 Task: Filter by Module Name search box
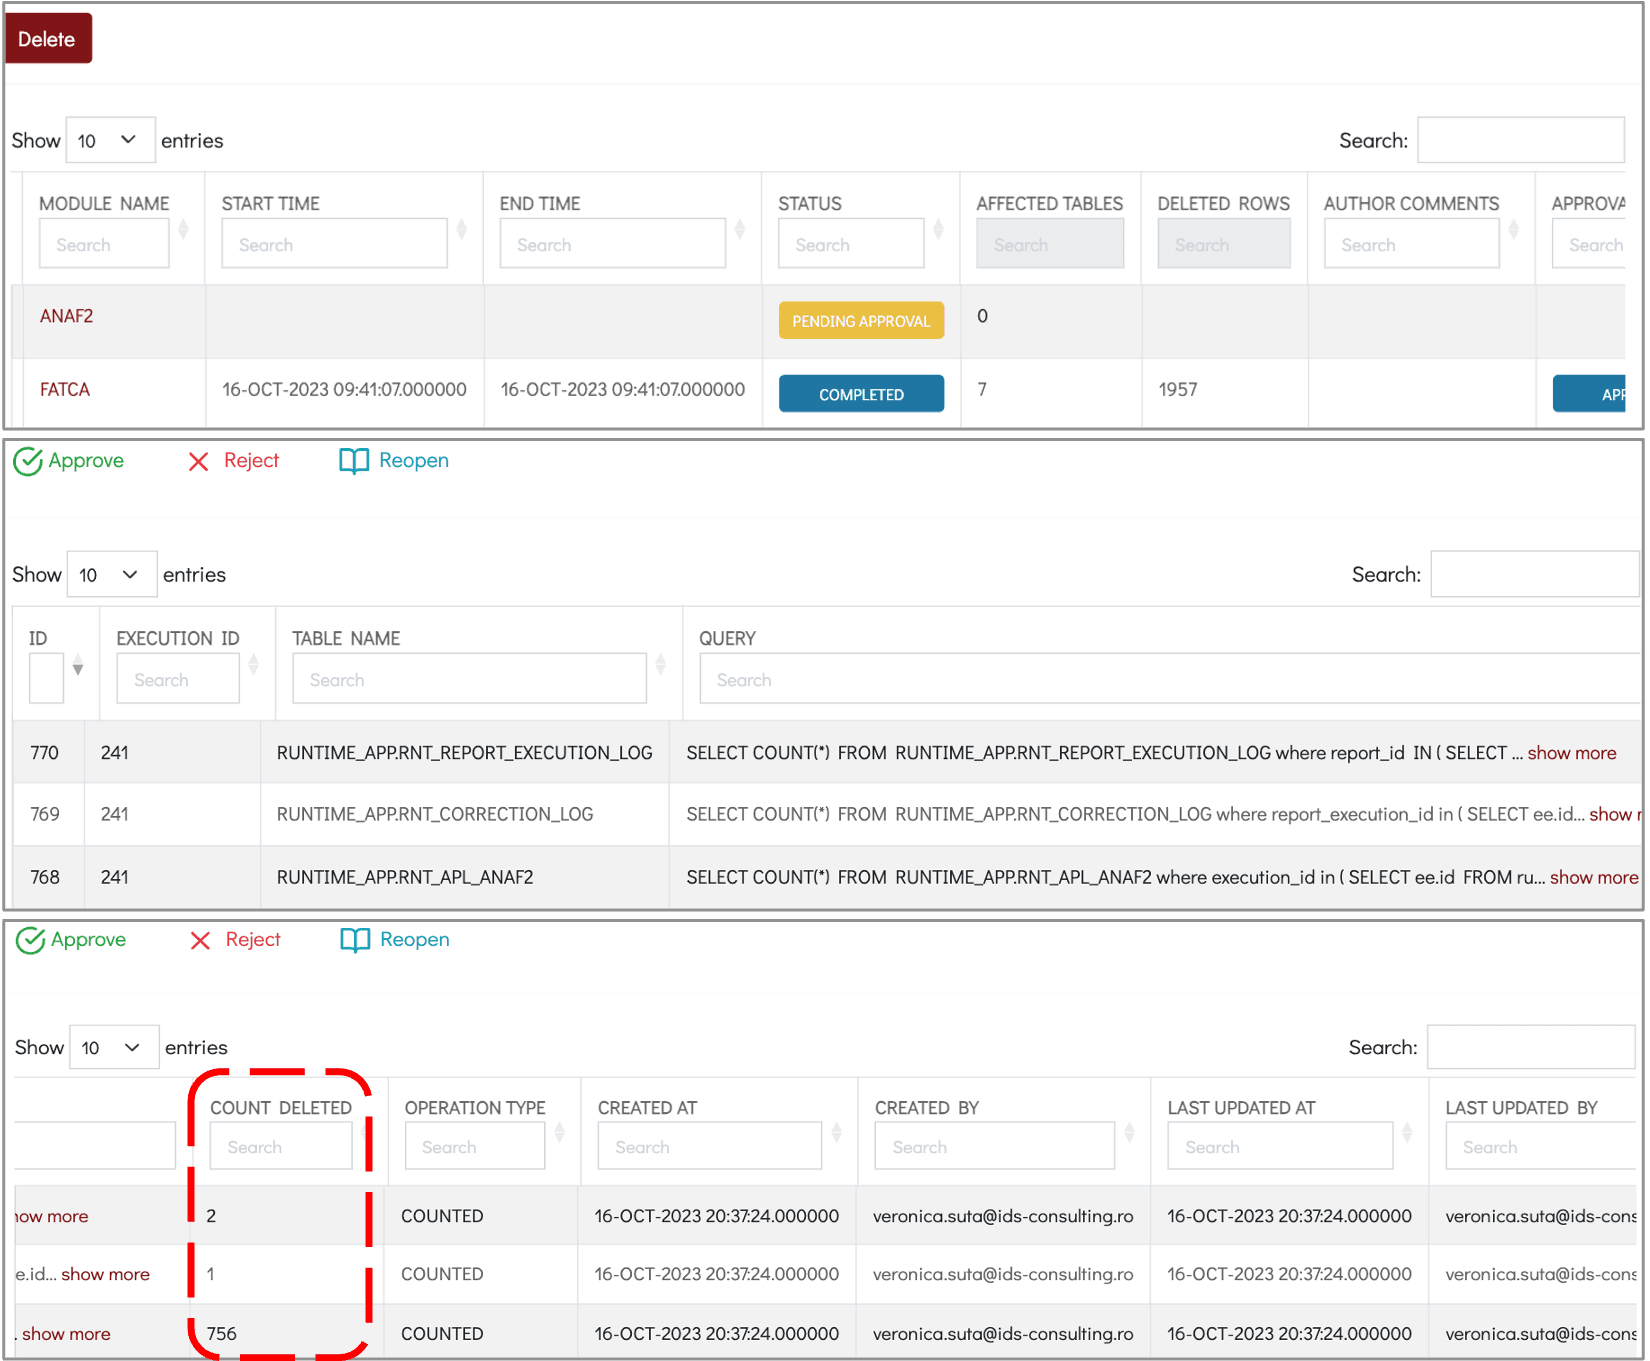click(104, 244)
